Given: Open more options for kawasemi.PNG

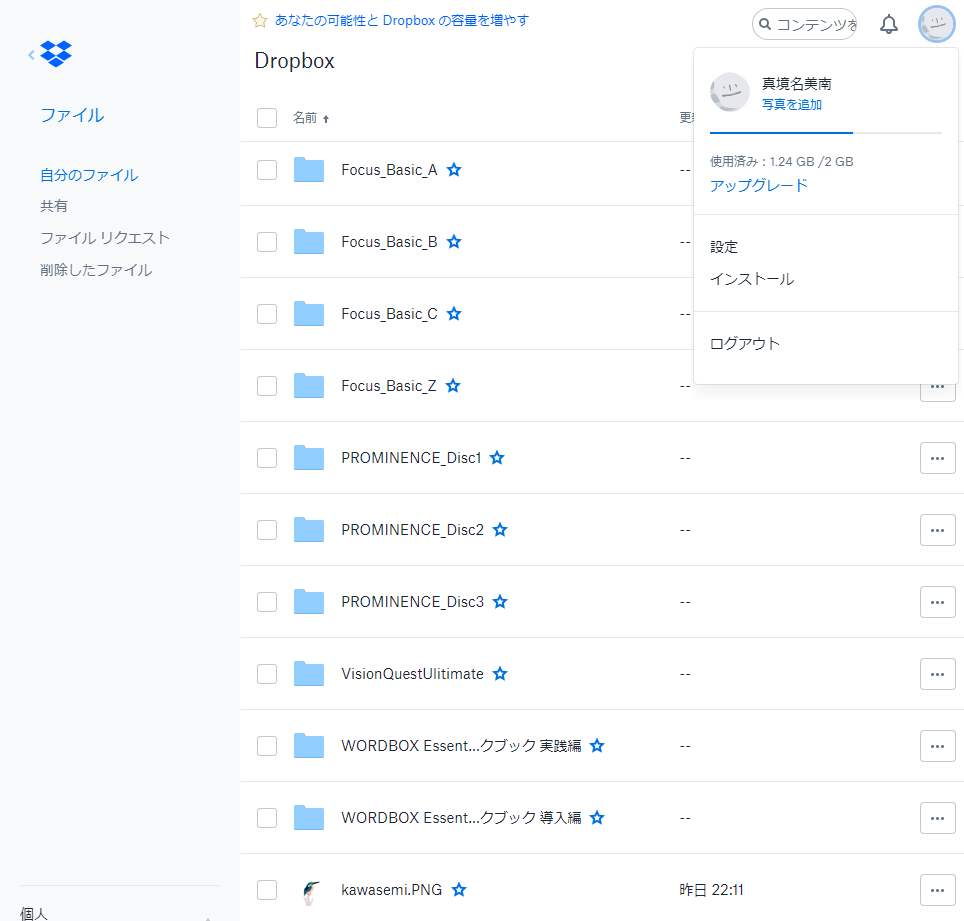Looking at the screenshot, I should coord(938,890).
